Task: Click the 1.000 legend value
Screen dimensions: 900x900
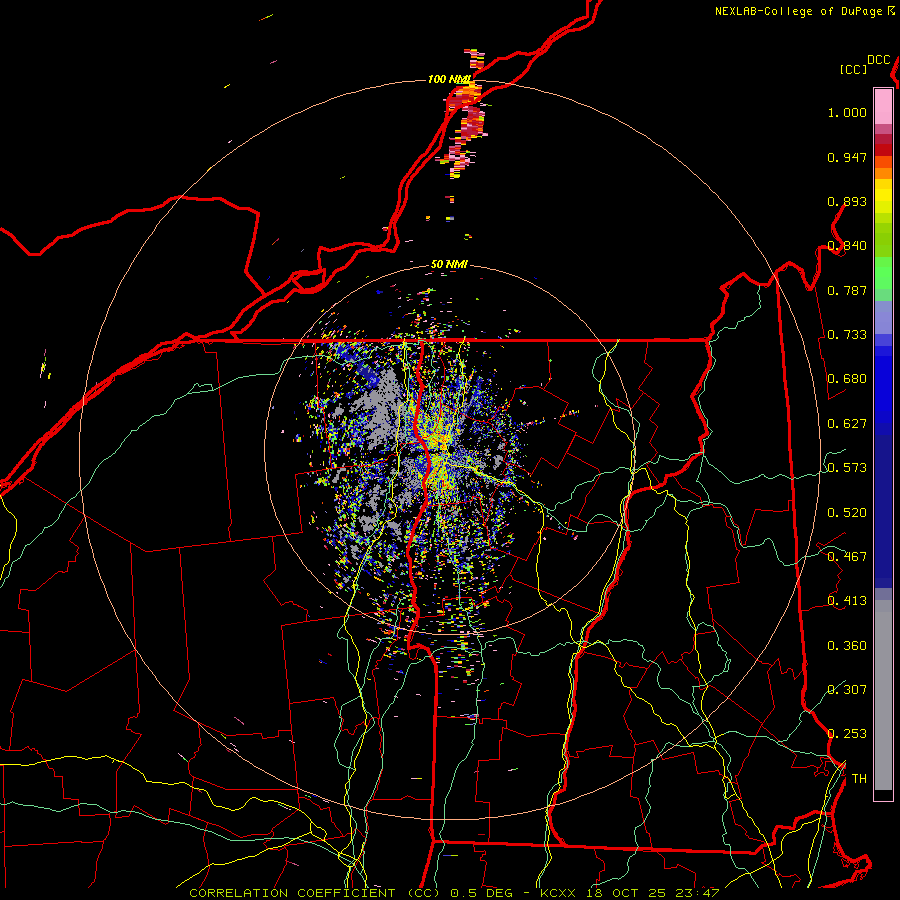Action: [847, 112]
